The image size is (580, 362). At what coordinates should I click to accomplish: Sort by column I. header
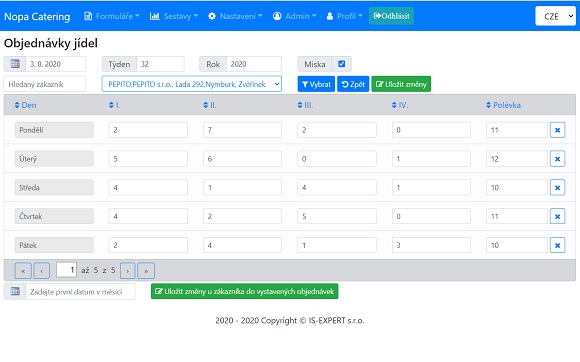click(115, 105)
